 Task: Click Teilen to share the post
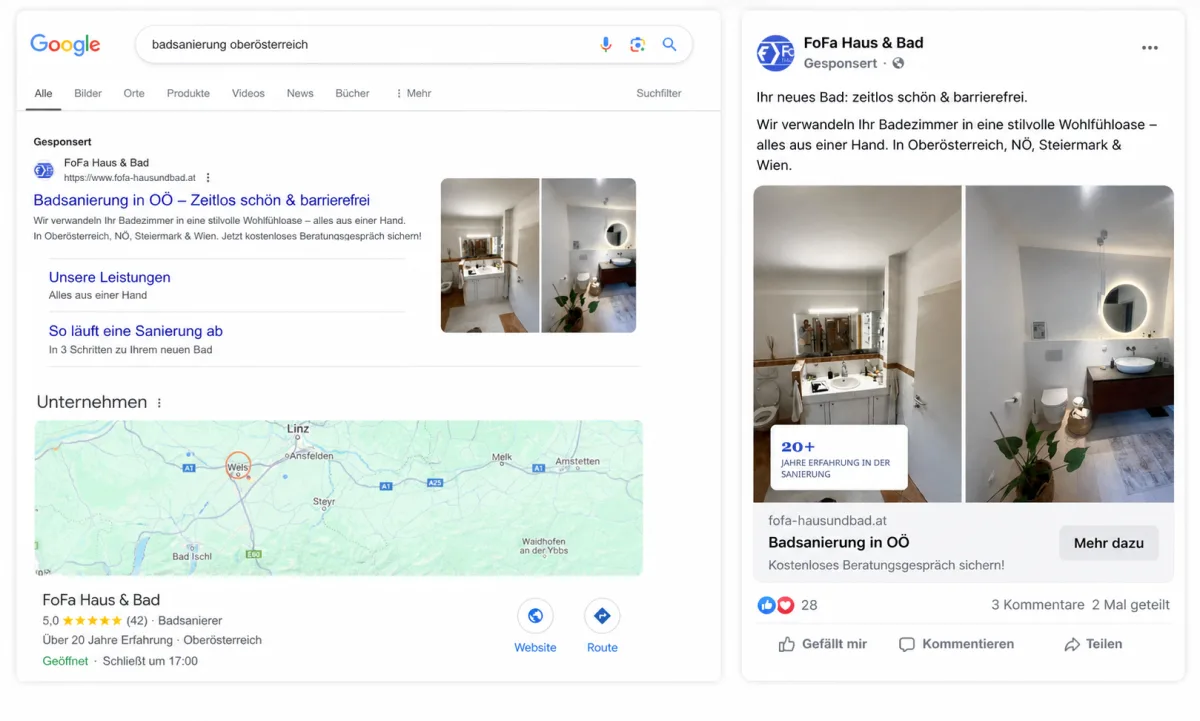click(1093, 644)
